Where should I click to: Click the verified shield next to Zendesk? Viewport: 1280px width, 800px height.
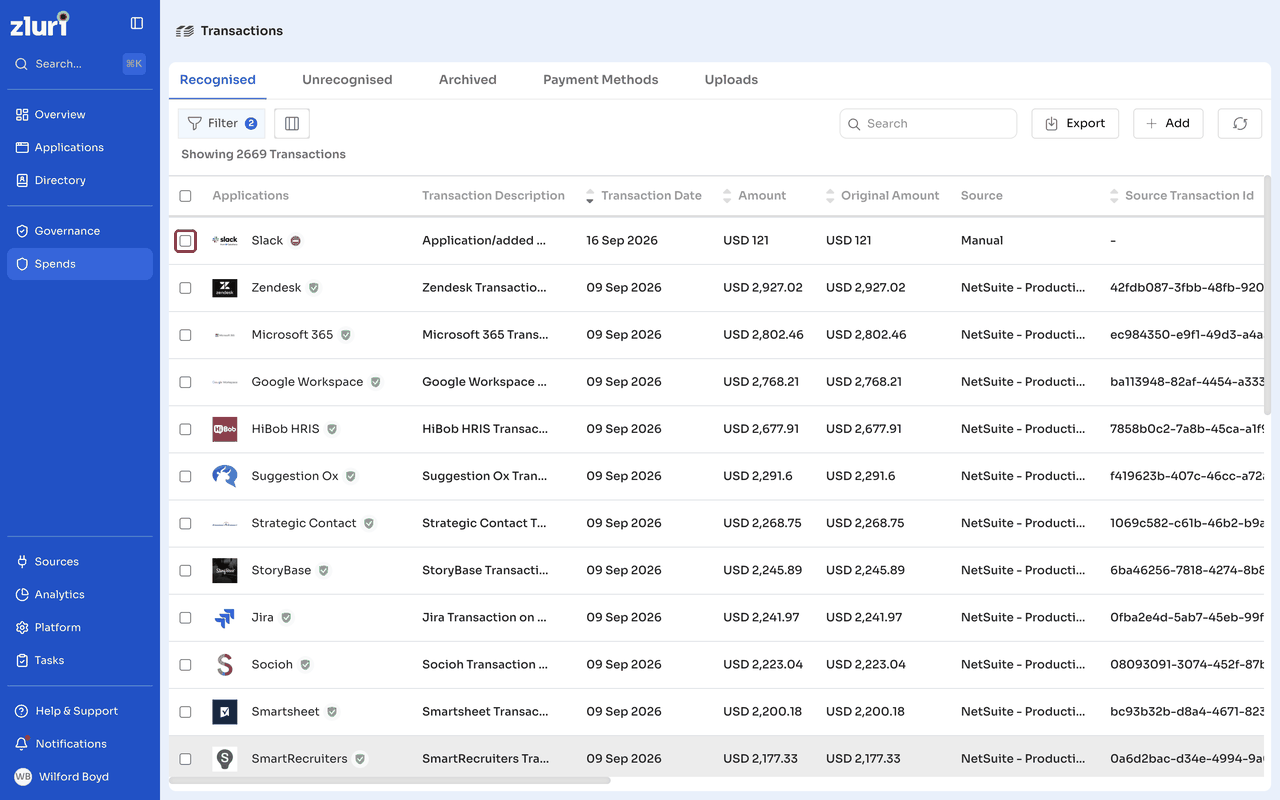[x=314, y=288]
